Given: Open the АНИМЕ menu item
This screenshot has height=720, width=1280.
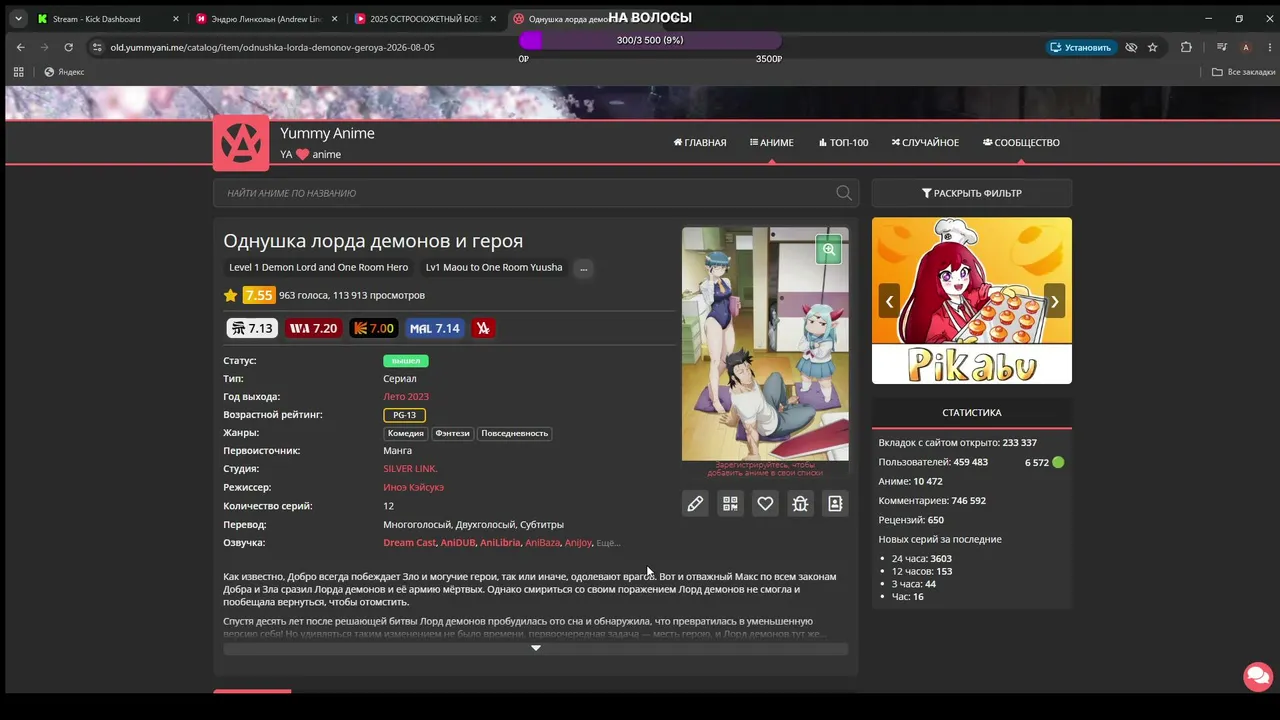Looking at the screenshot, I should [x=772, y=143].
